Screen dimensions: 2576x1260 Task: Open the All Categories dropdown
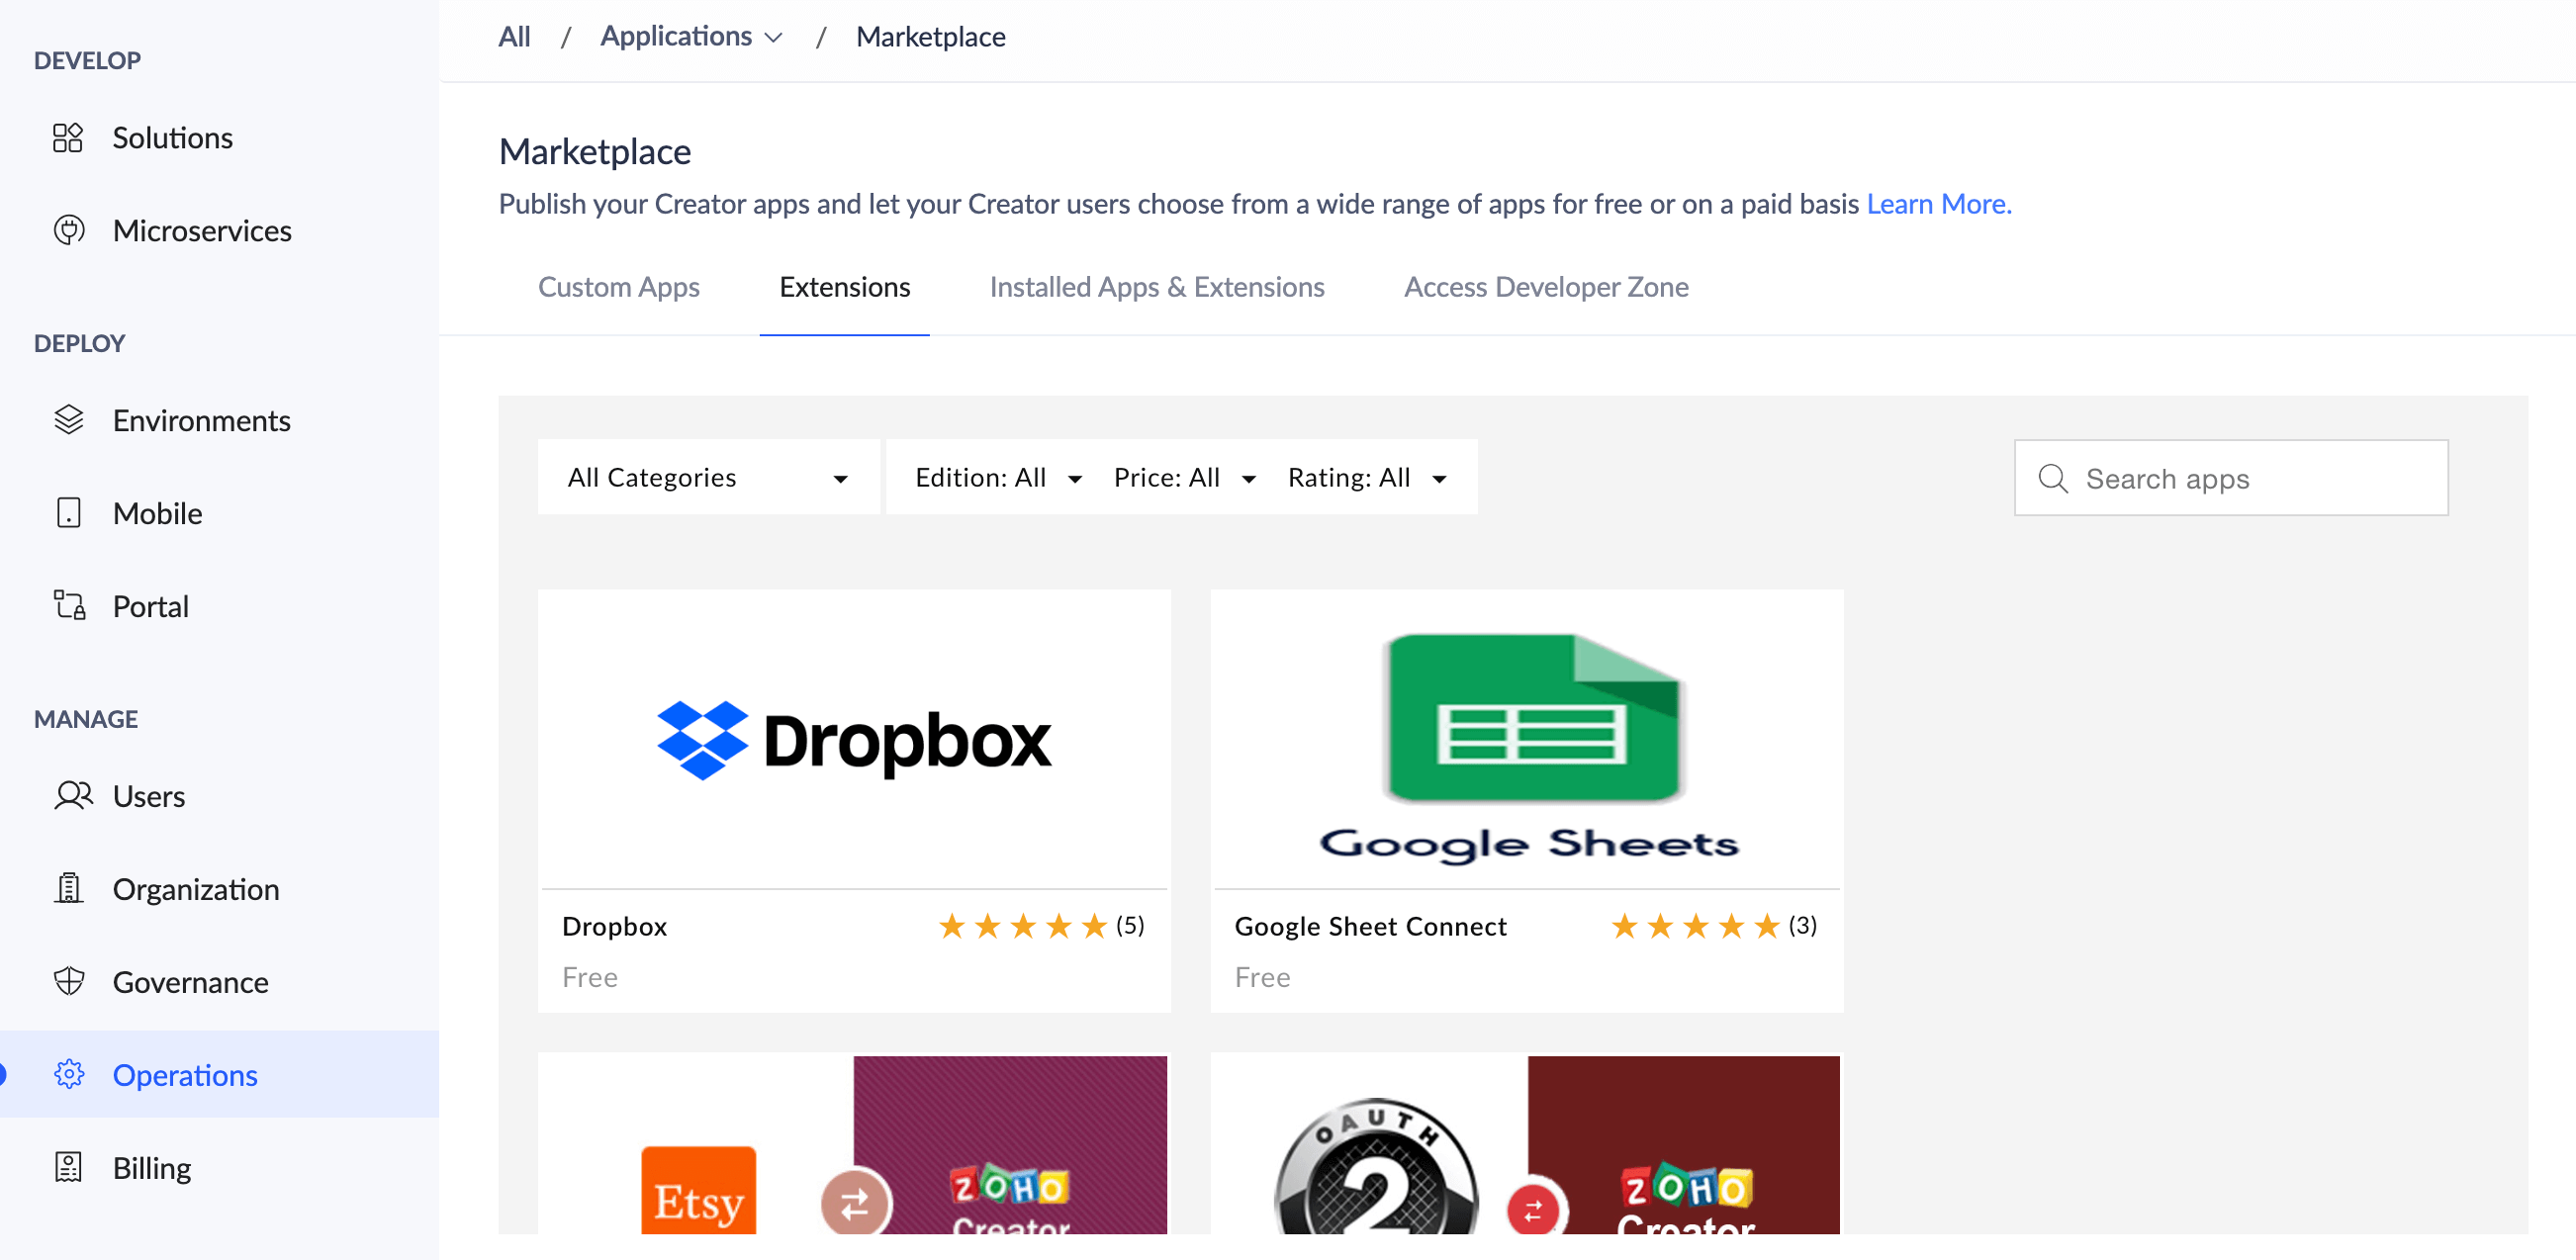point(707,477)
